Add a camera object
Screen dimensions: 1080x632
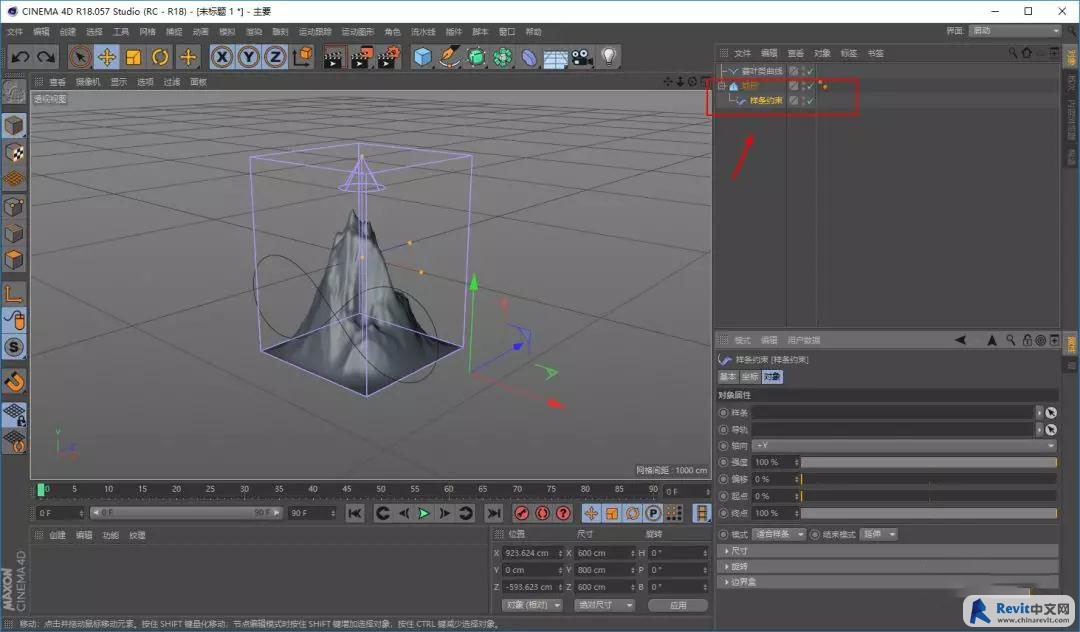[x=582, y=57]
